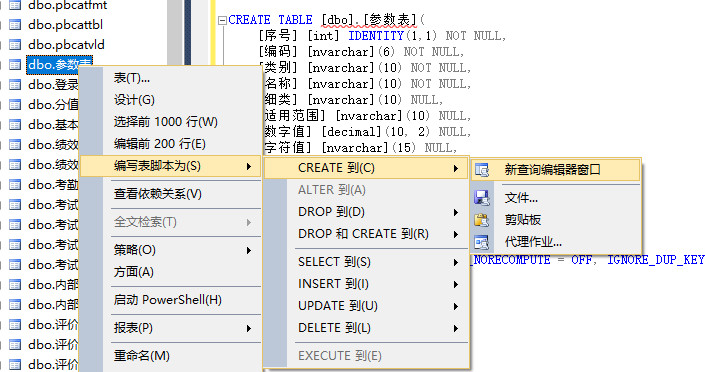Choose 新查询编辑器窗口 in the submenu
This screenshot has width=705, height=372.
556,170
